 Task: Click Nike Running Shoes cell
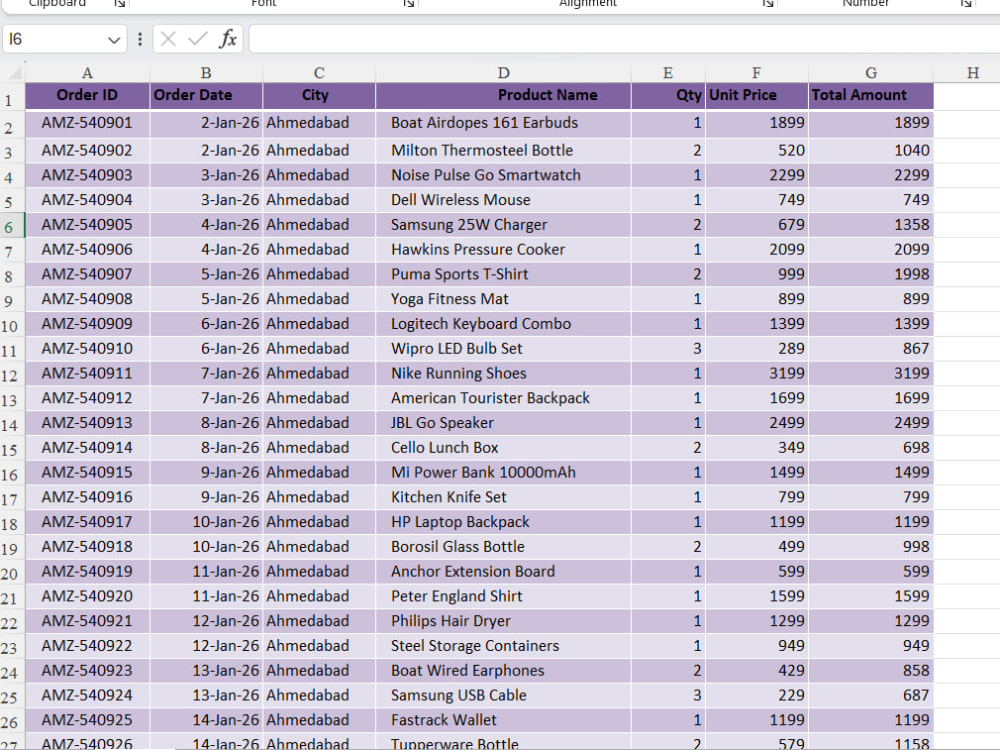click(x=503, y=374)
